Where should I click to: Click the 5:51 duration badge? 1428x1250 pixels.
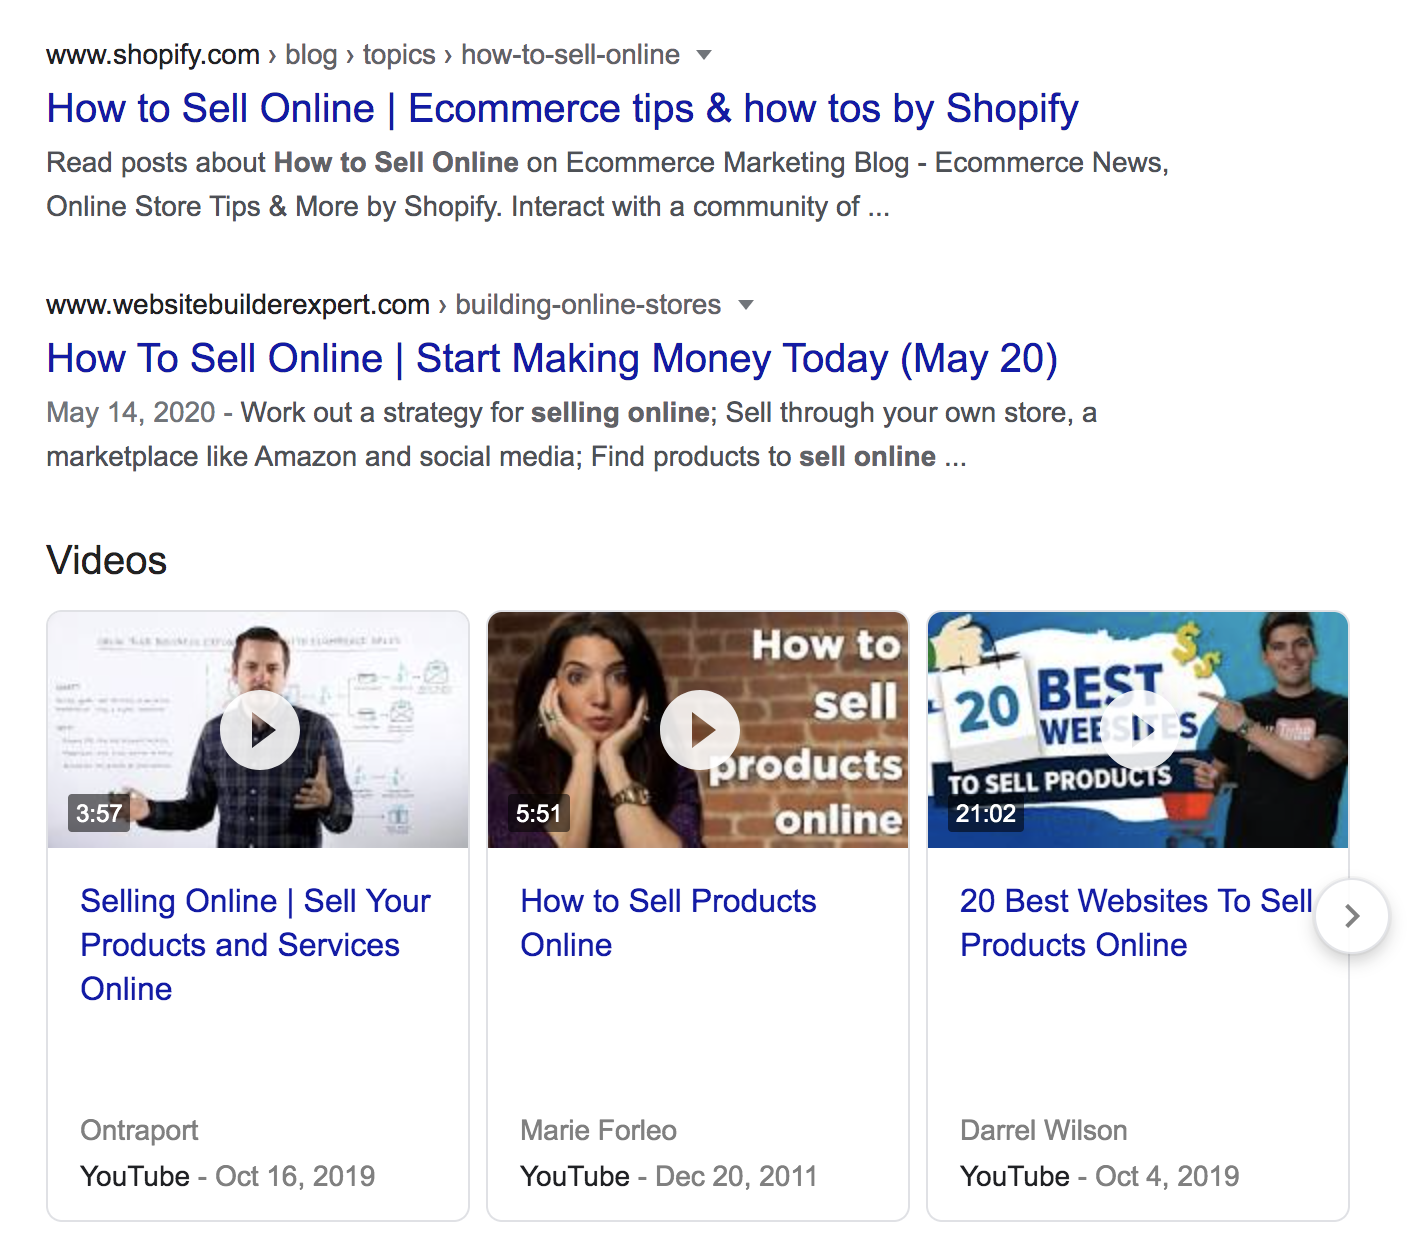pyautogui.click(x=538, y=813)
